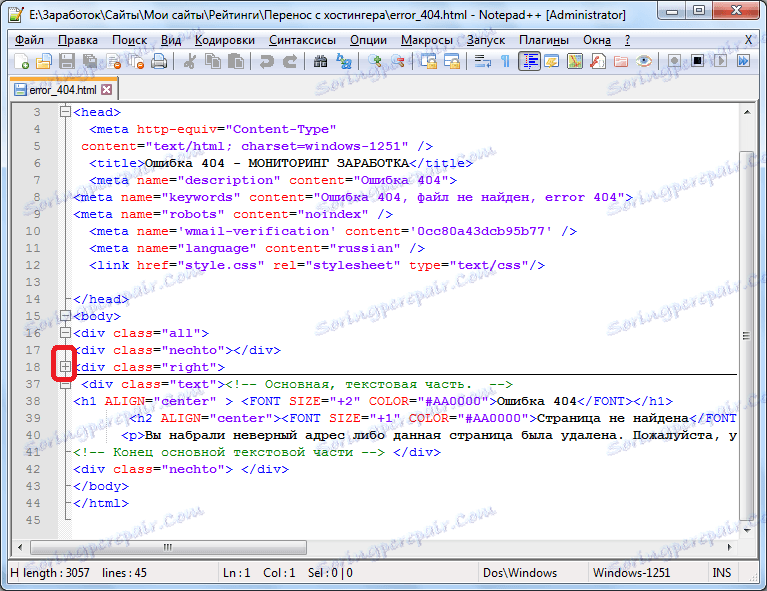Screen dimensions: 767x591
Task: Open the Вид menu
Action: point(171,40)
